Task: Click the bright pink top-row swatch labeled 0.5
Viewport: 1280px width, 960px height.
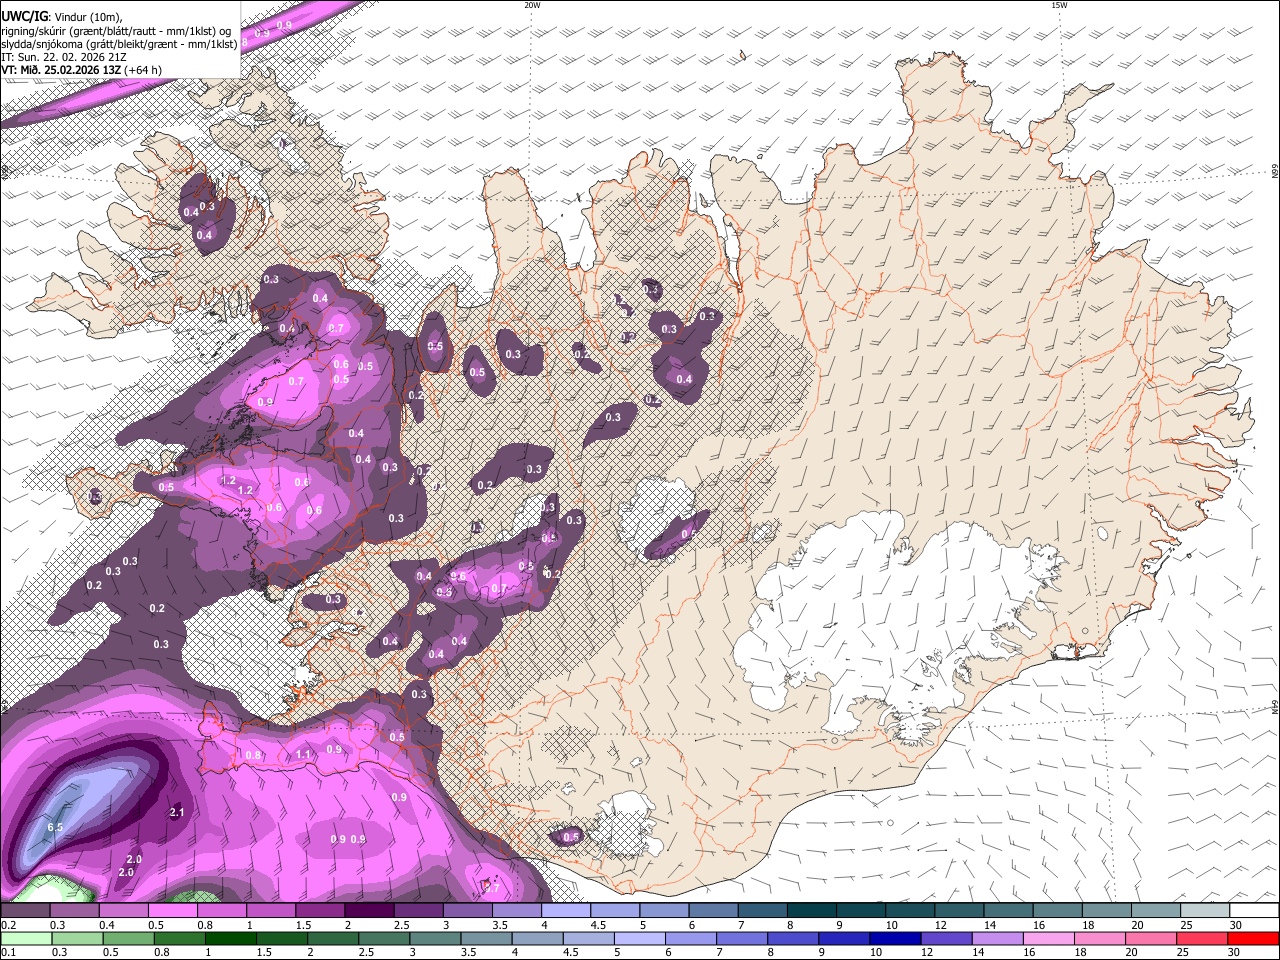Action: (172, 911)
